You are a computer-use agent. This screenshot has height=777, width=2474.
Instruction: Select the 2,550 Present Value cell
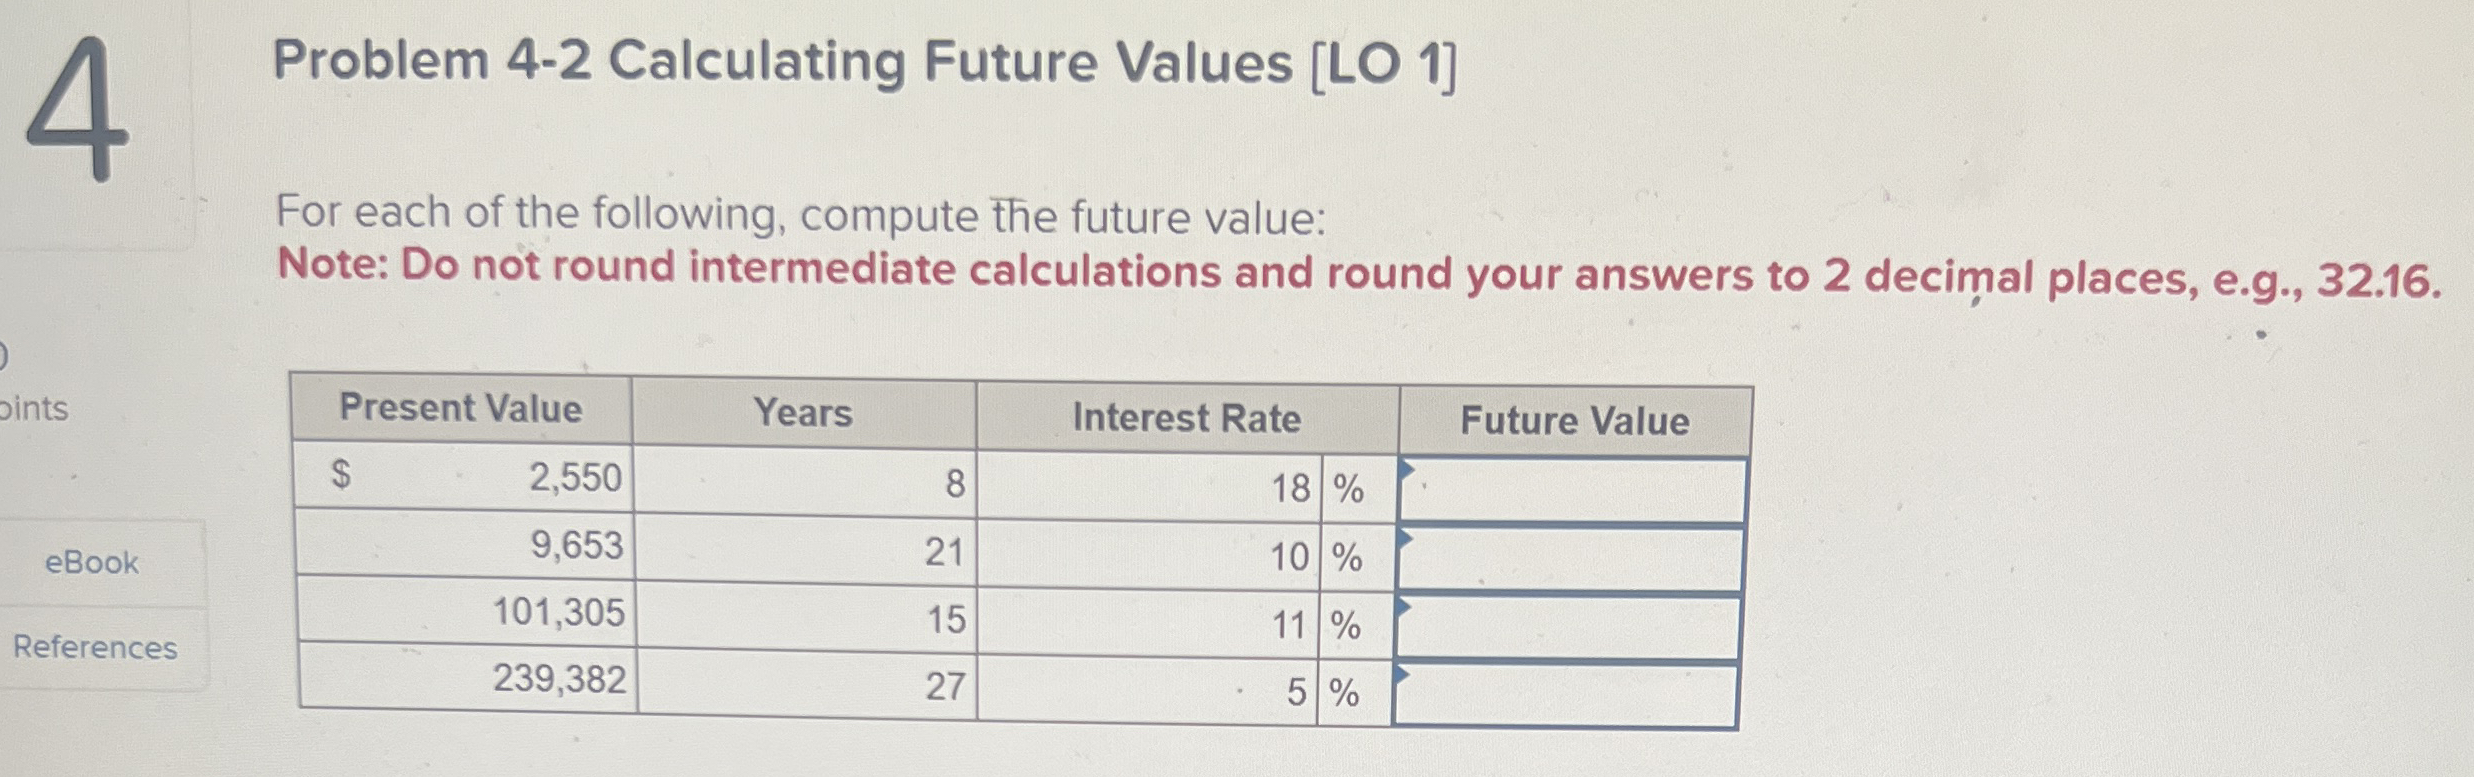click(575, 480)
